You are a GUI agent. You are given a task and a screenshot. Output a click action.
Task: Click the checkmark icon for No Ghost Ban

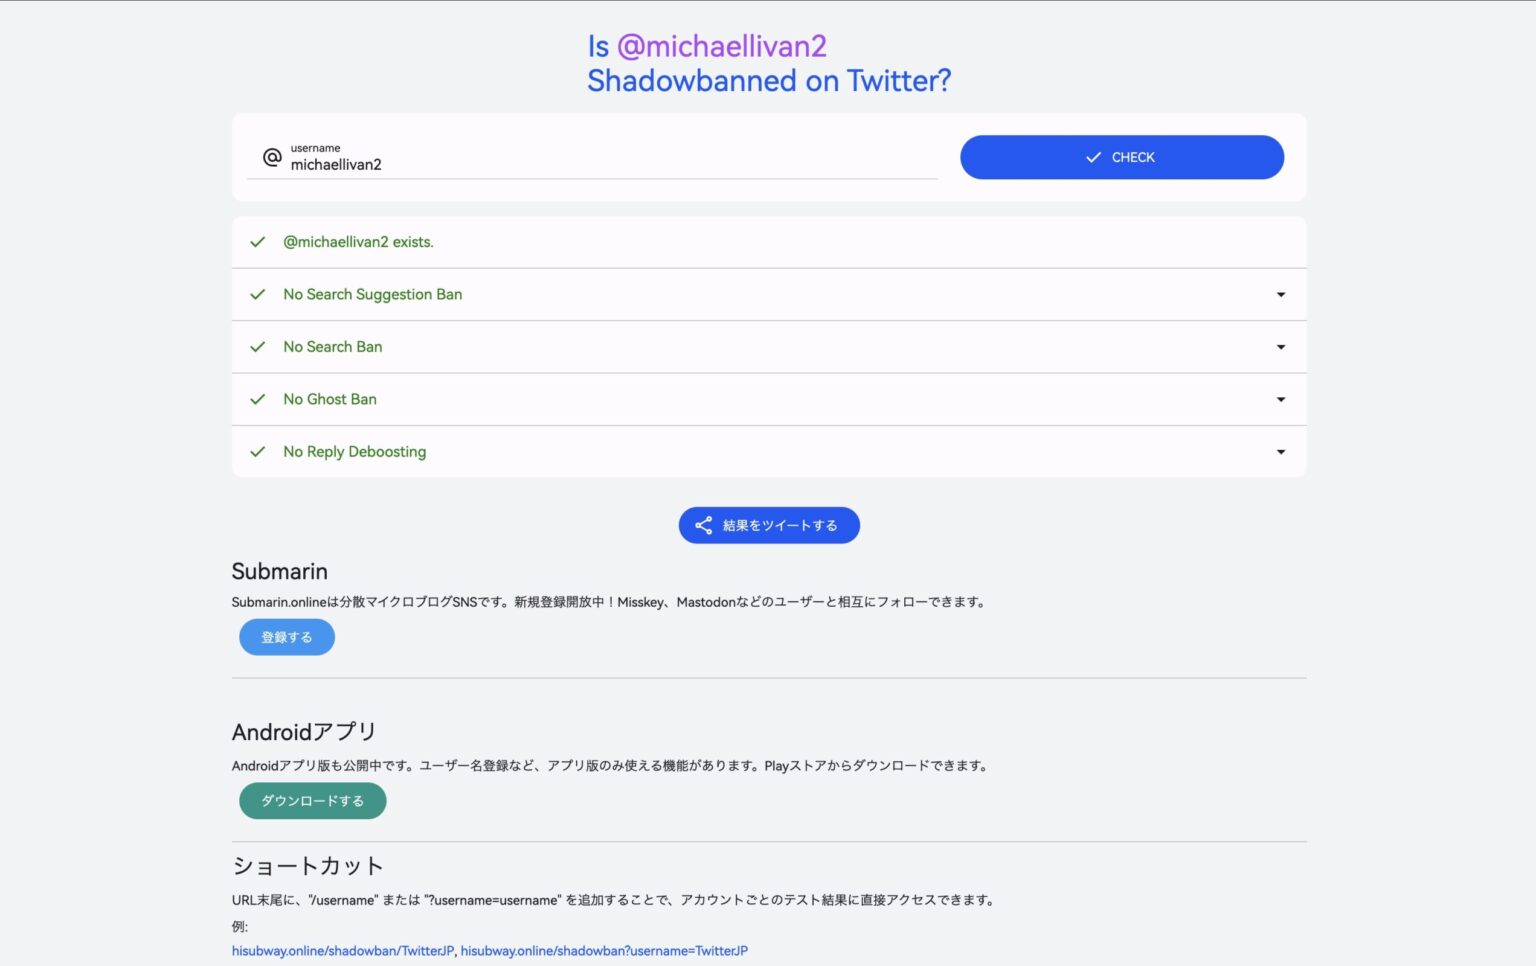pos(258,399)
